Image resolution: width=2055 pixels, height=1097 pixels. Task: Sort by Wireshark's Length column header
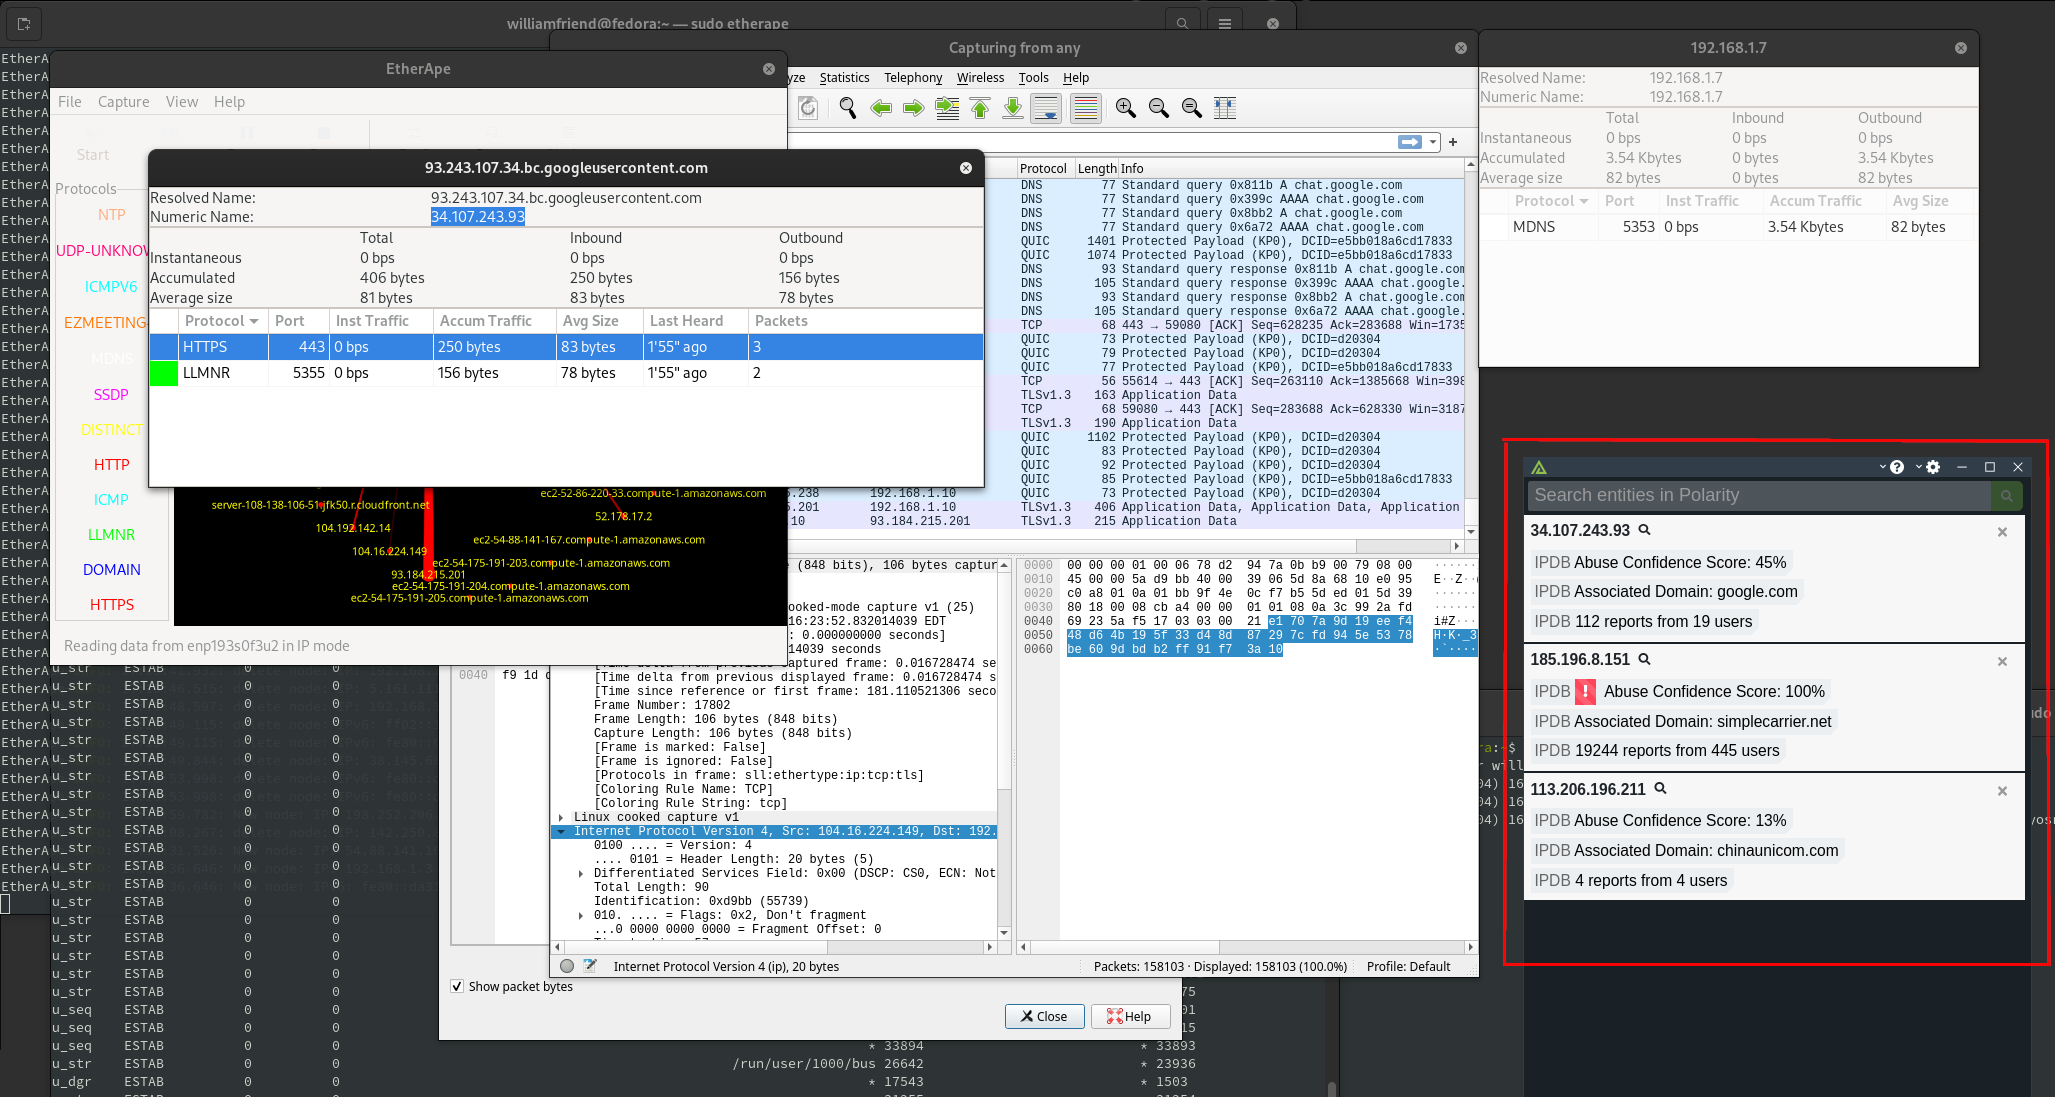coord(1097,168)
